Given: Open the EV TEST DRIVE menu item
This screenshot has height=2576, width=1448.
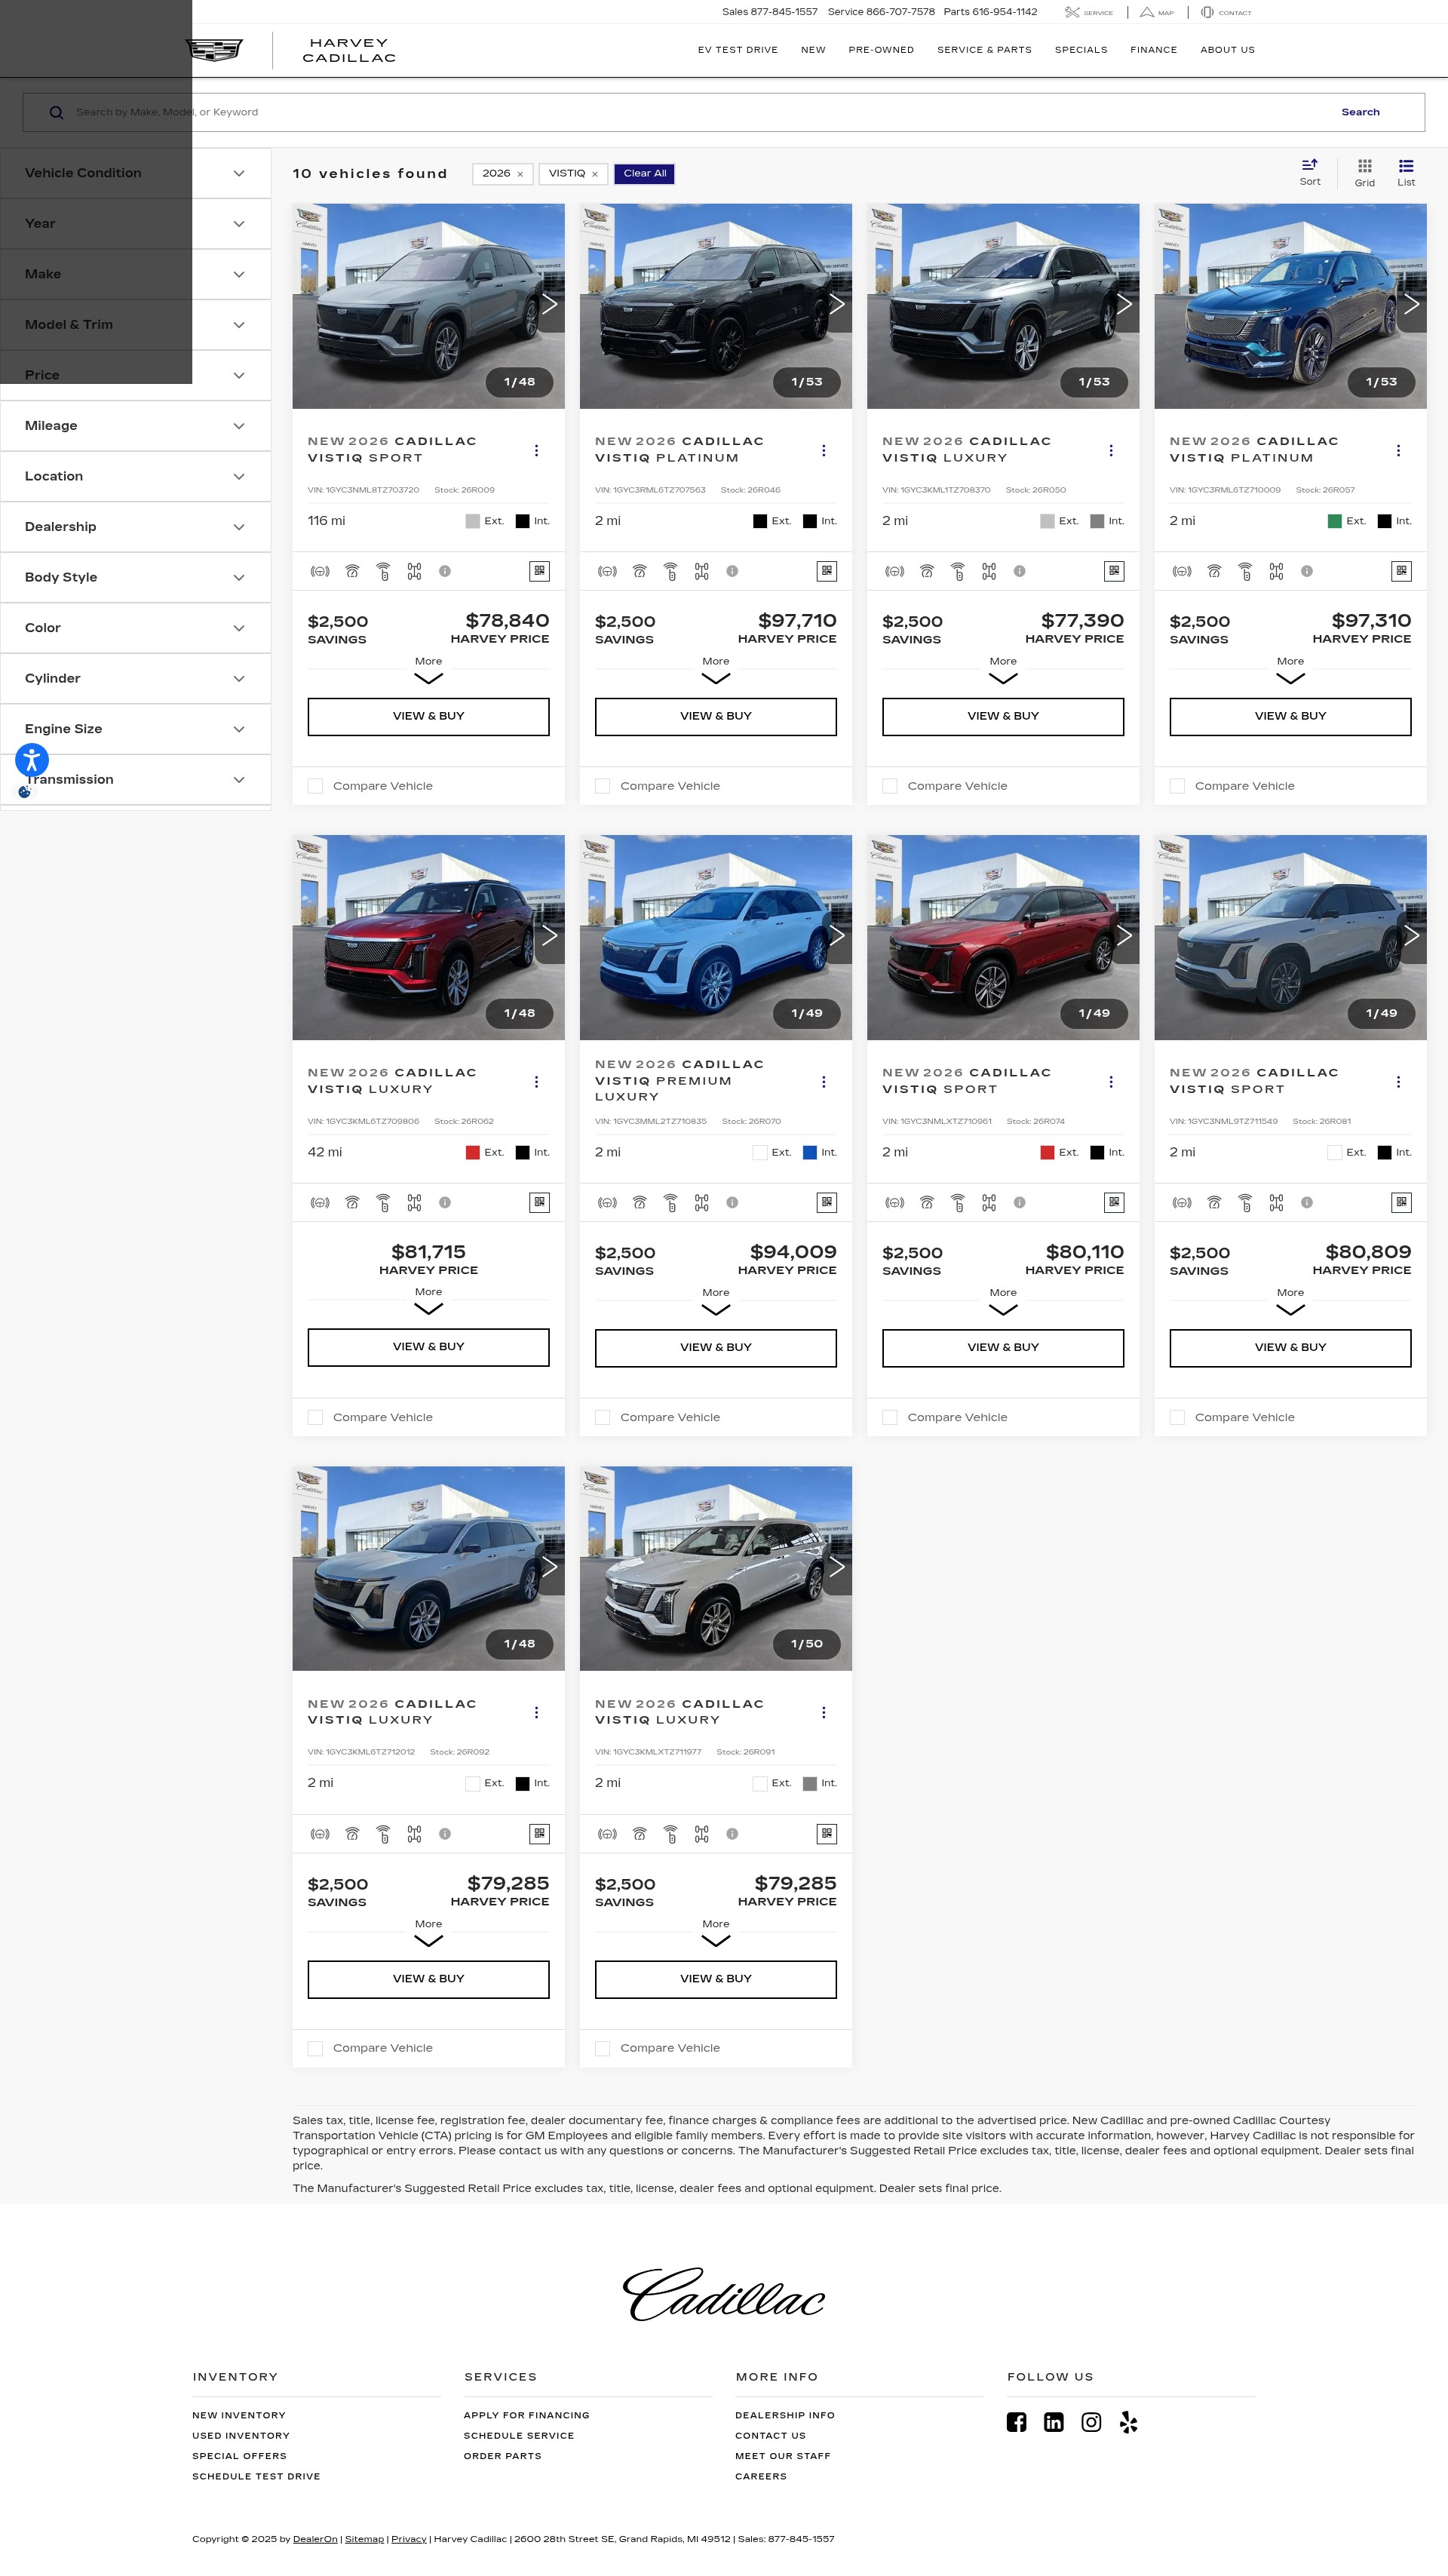Looking at the screenshot, I should tap(737, 50).
